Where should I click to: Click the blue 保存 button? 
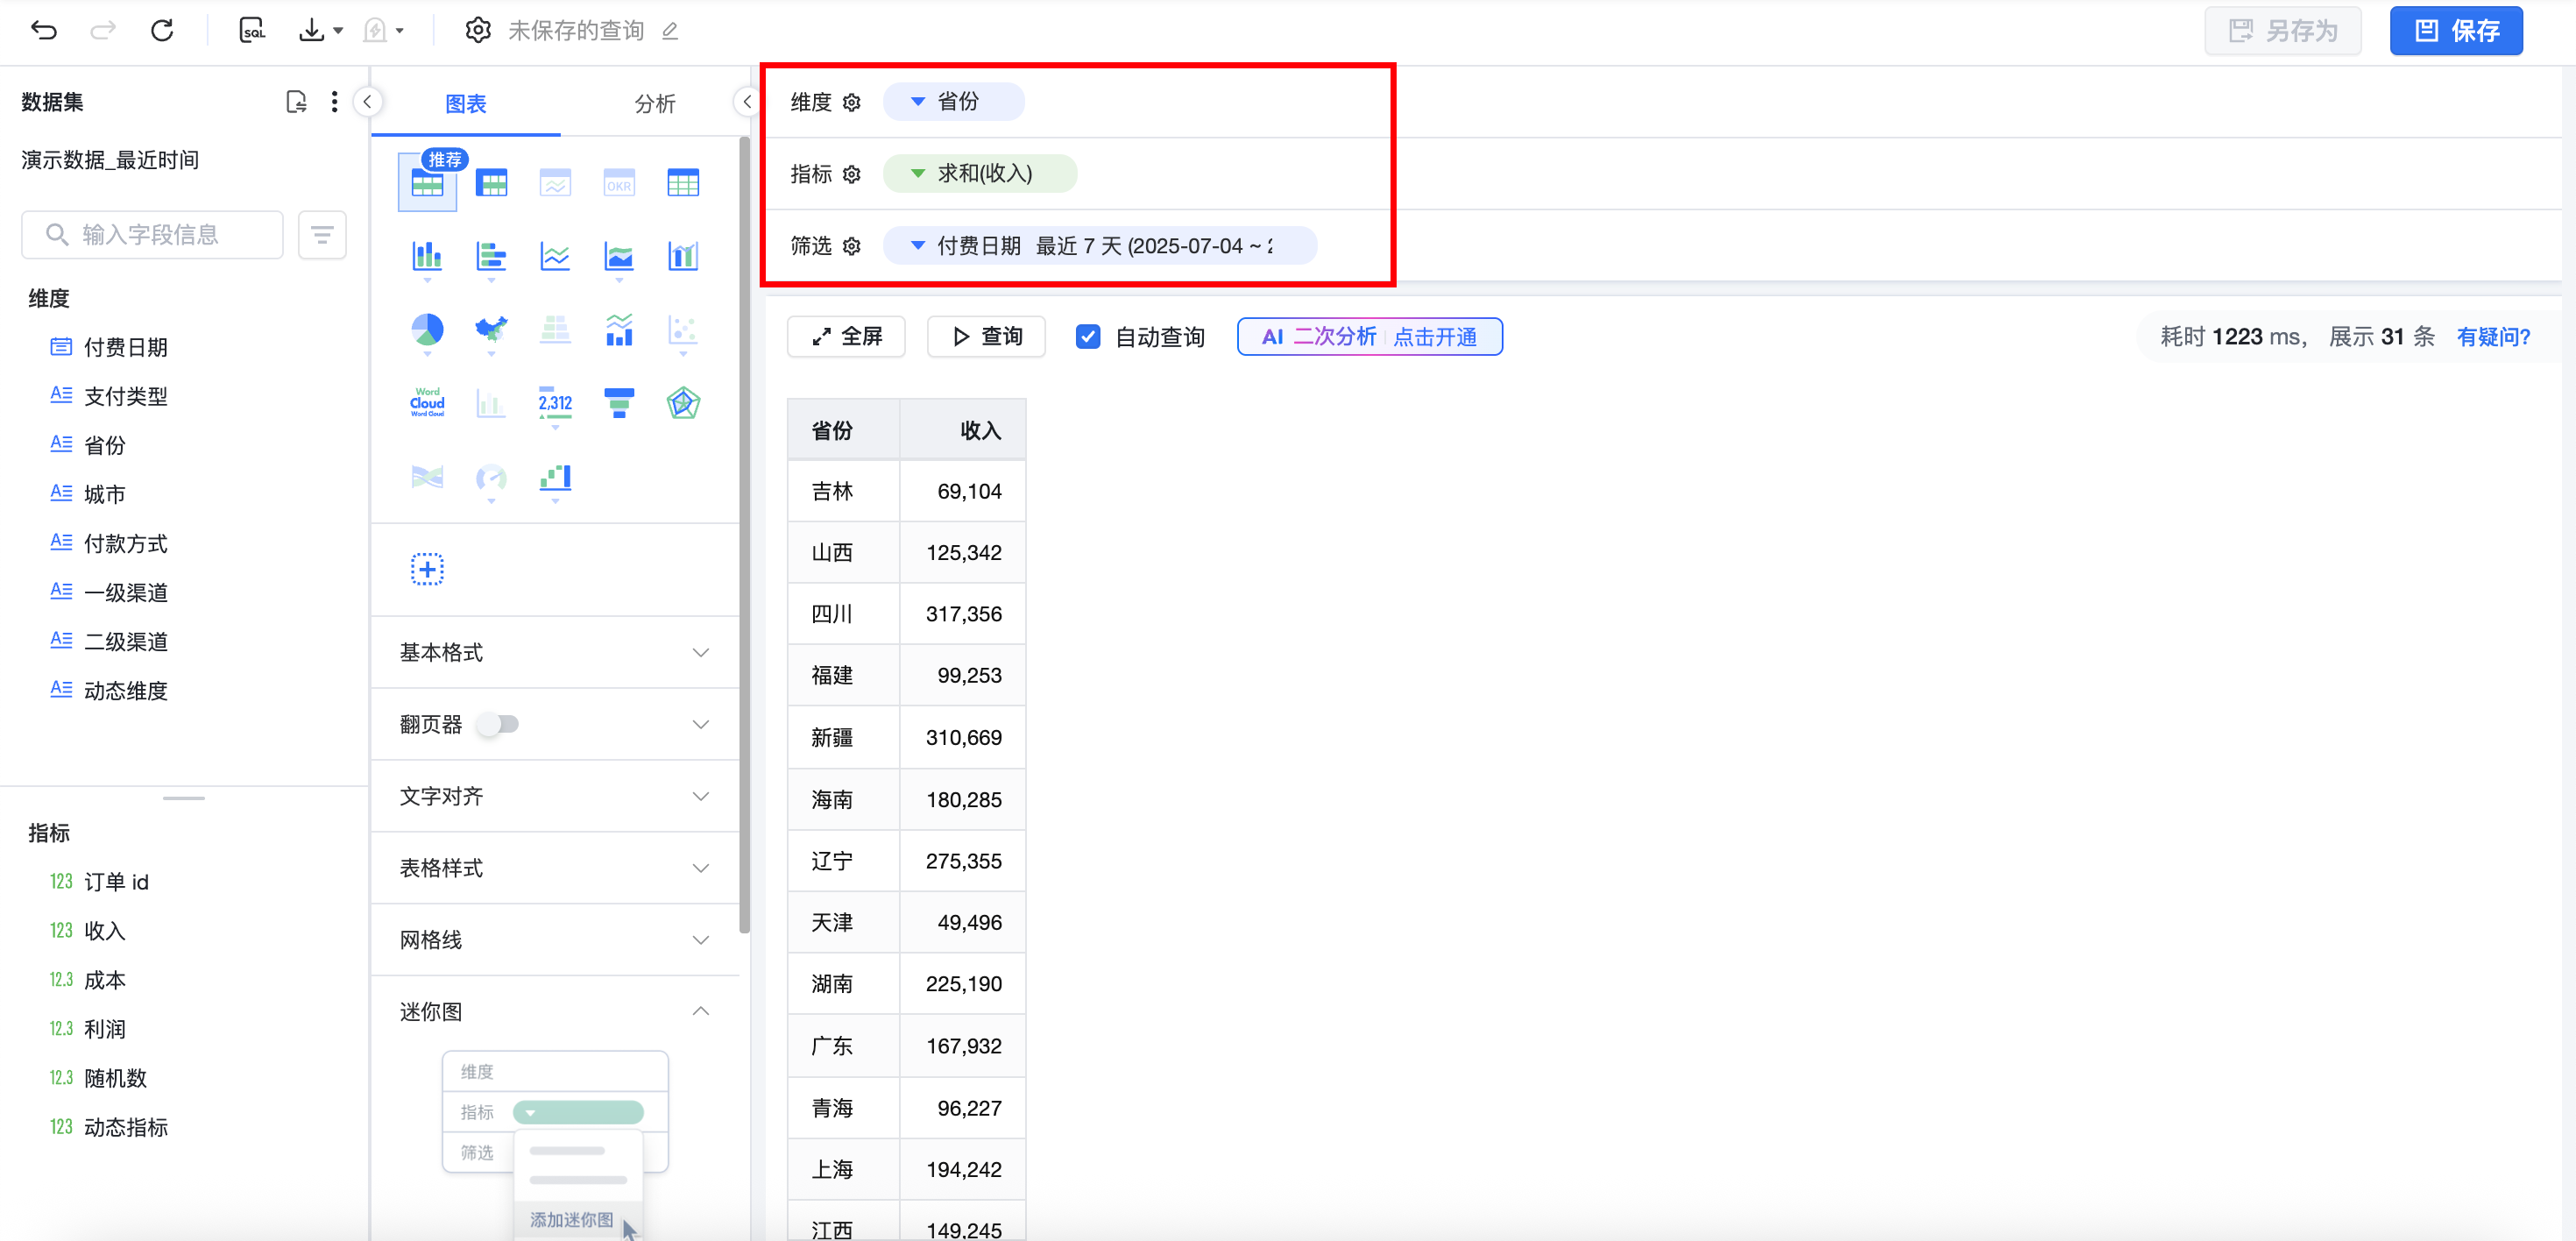(x=2455, y=31)
